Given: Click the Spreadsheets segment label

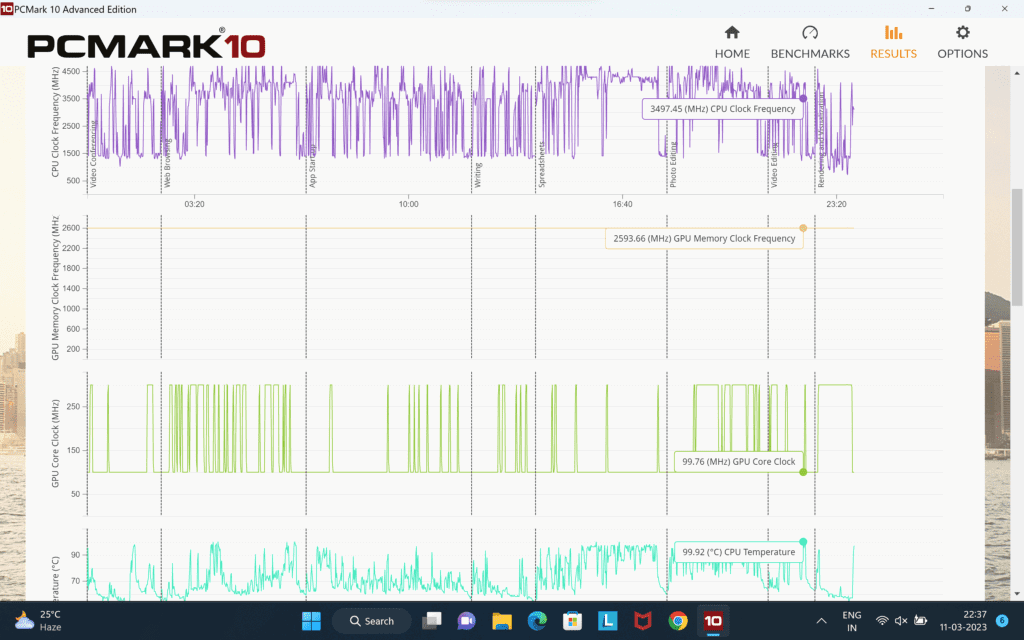Looking at the screenshot, I should pos(541,165).
